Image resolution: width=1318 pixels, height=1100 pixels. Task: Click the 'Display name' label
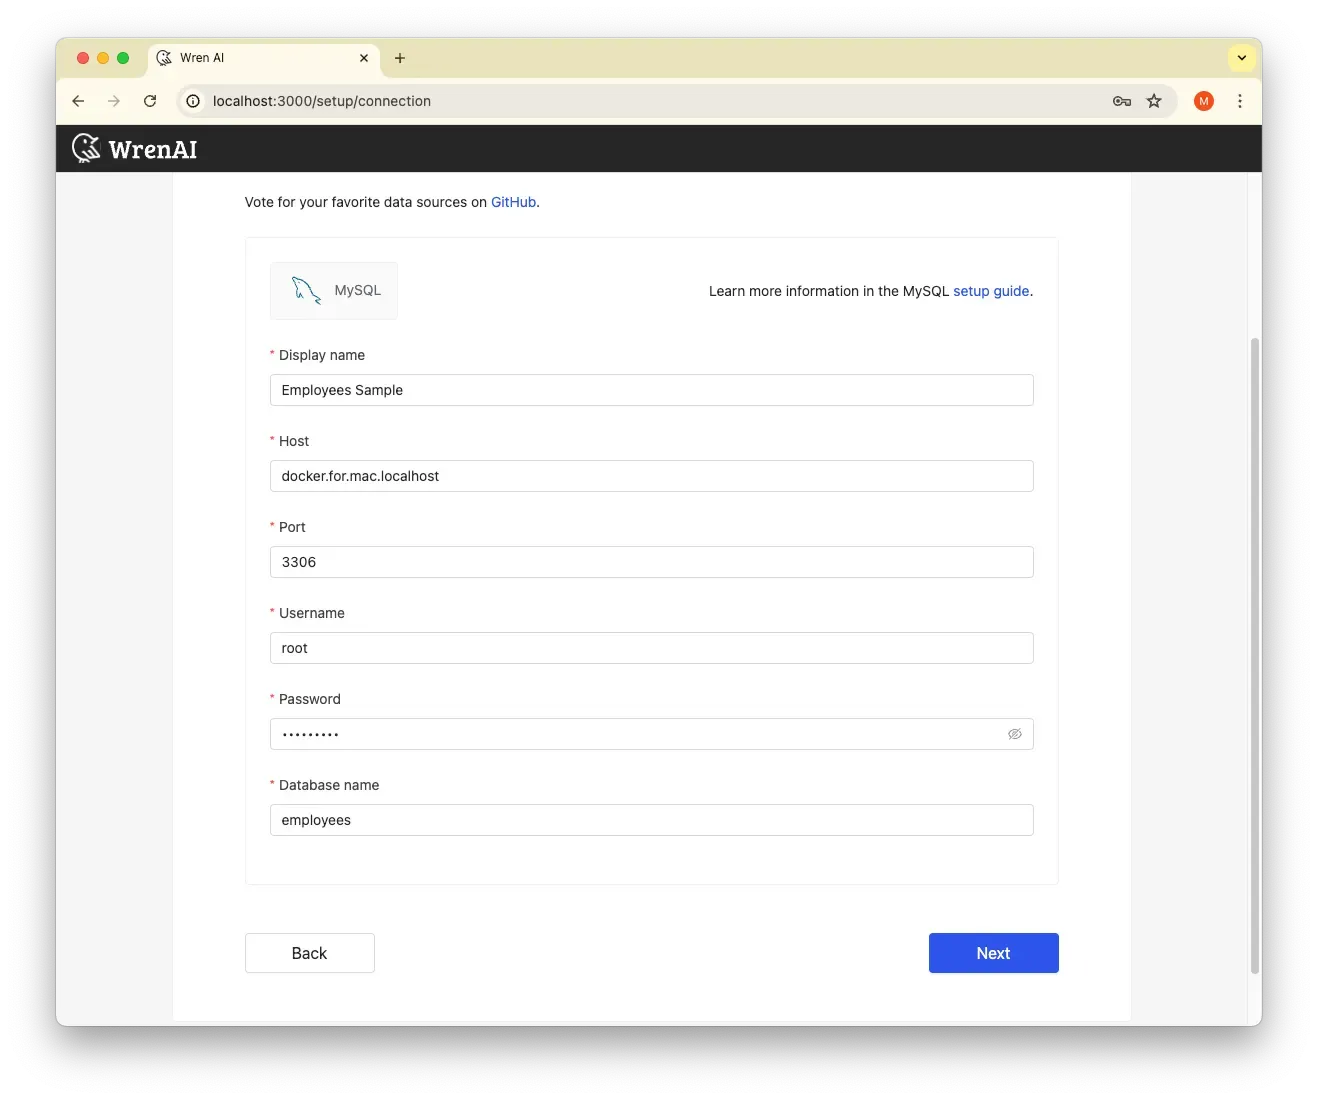(322, 355)
